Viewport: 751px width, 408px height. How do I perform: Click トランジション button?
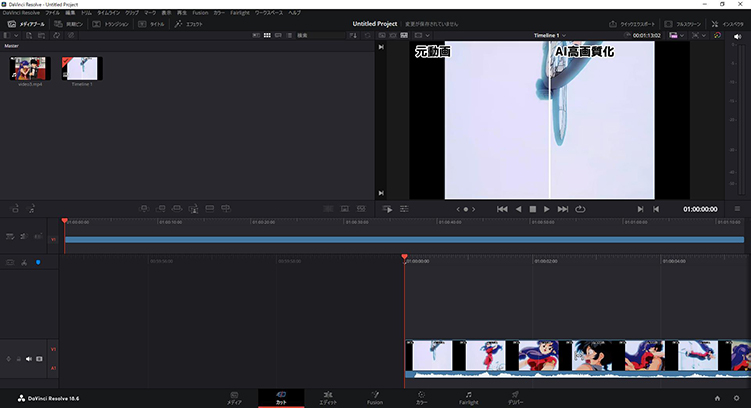(111, 24)
